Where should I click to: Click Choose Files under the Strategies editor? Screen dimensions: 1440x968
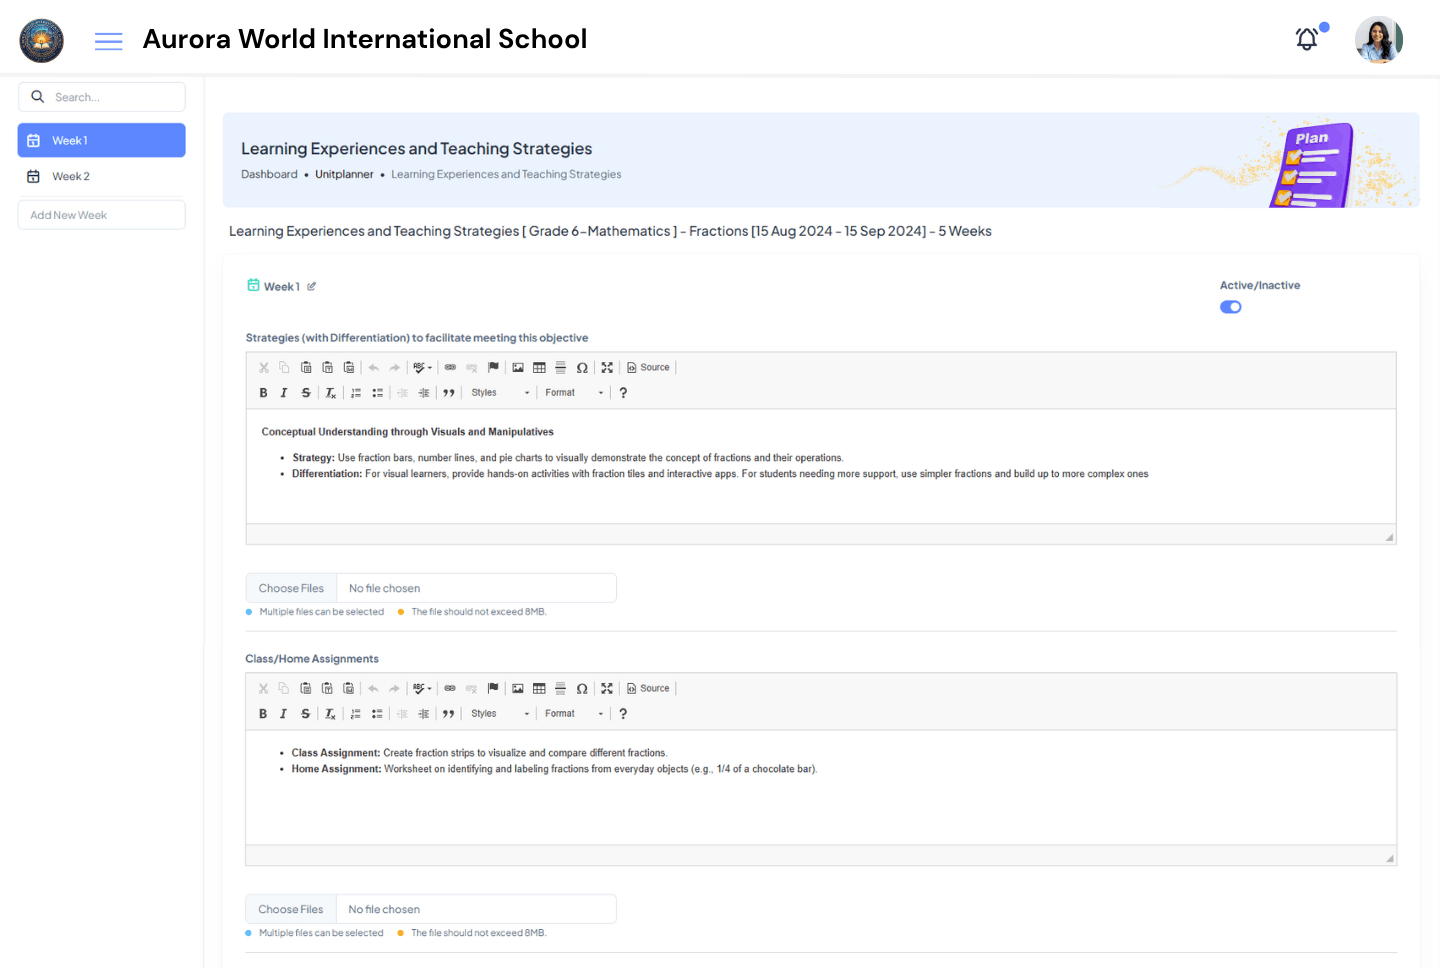point(290,588)
